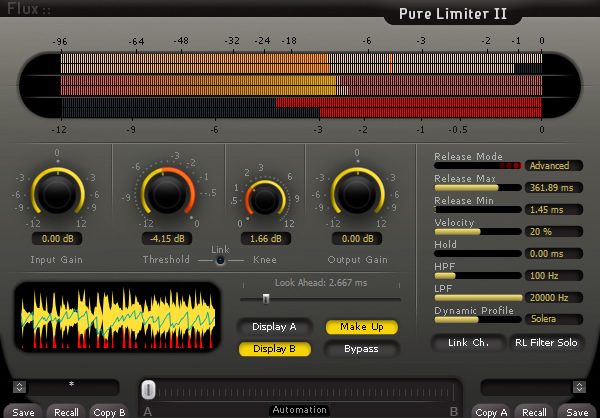Screen dimensions: 600x418
Task: Click the Flux logo in top-left corner
Action: 25,8
